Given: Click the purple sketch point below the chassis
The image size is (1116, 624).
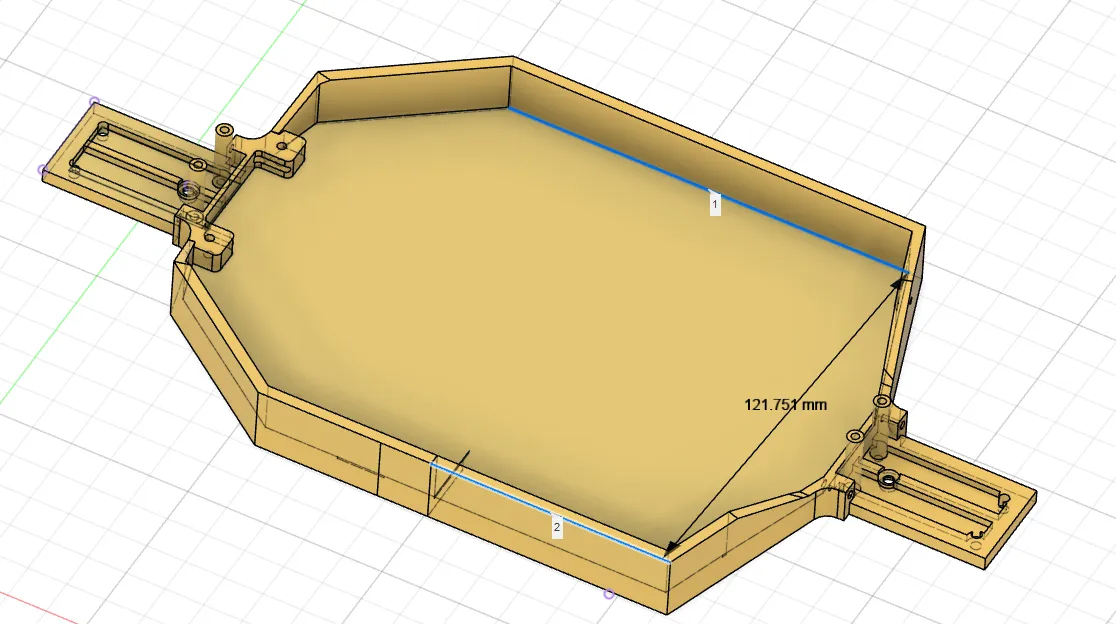Looking at the screenshot, I should [x=609, y=593].
